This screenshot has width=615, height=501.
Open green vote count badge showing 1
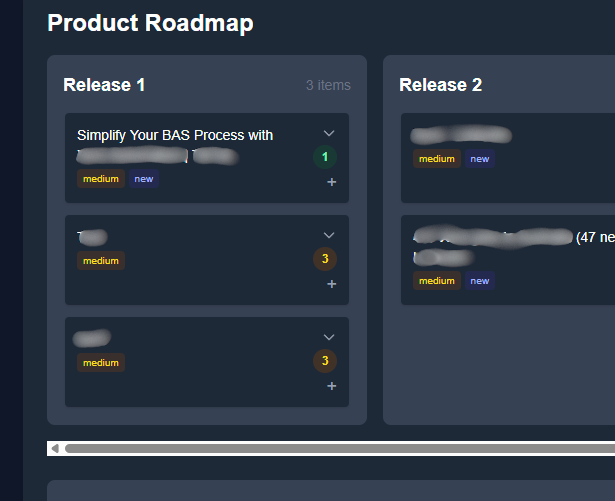(325, 157)
